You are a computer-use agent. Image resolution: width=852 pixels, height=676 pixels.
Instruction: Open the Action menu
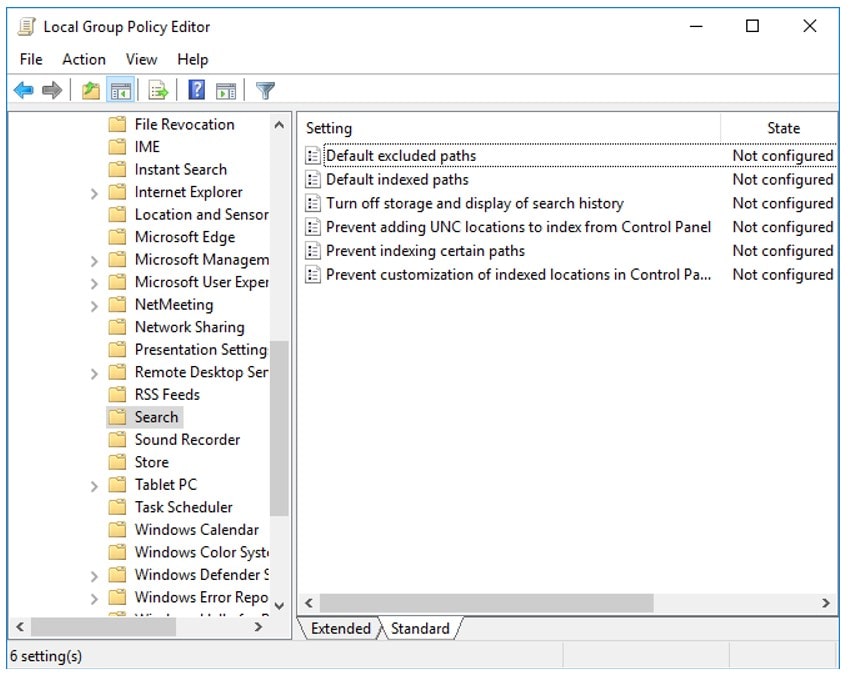click(83, 59)
